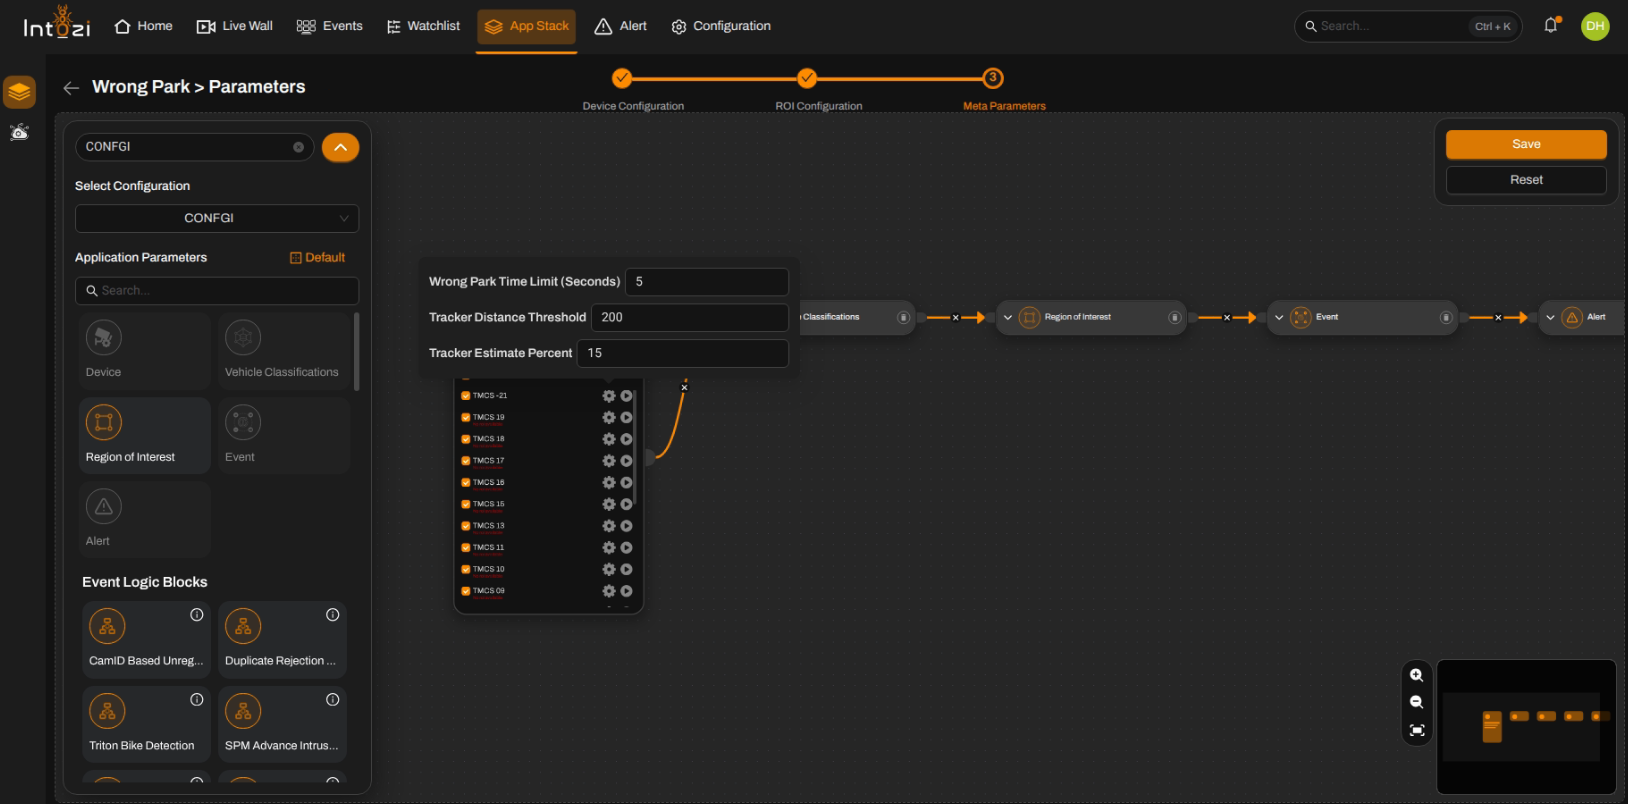Uncheck the TMCS 13 camera checkbox
Screen dimensions: 1628x804
[465, 526]
